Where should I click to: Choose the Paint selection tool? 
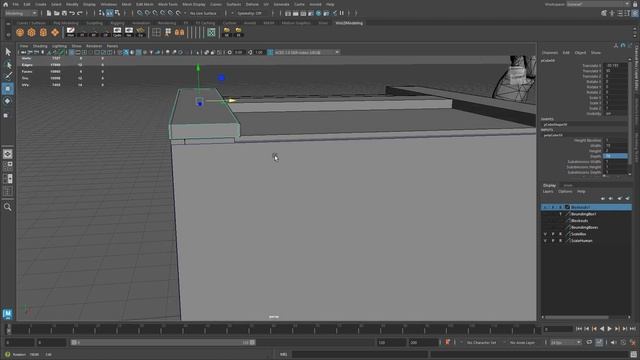click(8, 76)
